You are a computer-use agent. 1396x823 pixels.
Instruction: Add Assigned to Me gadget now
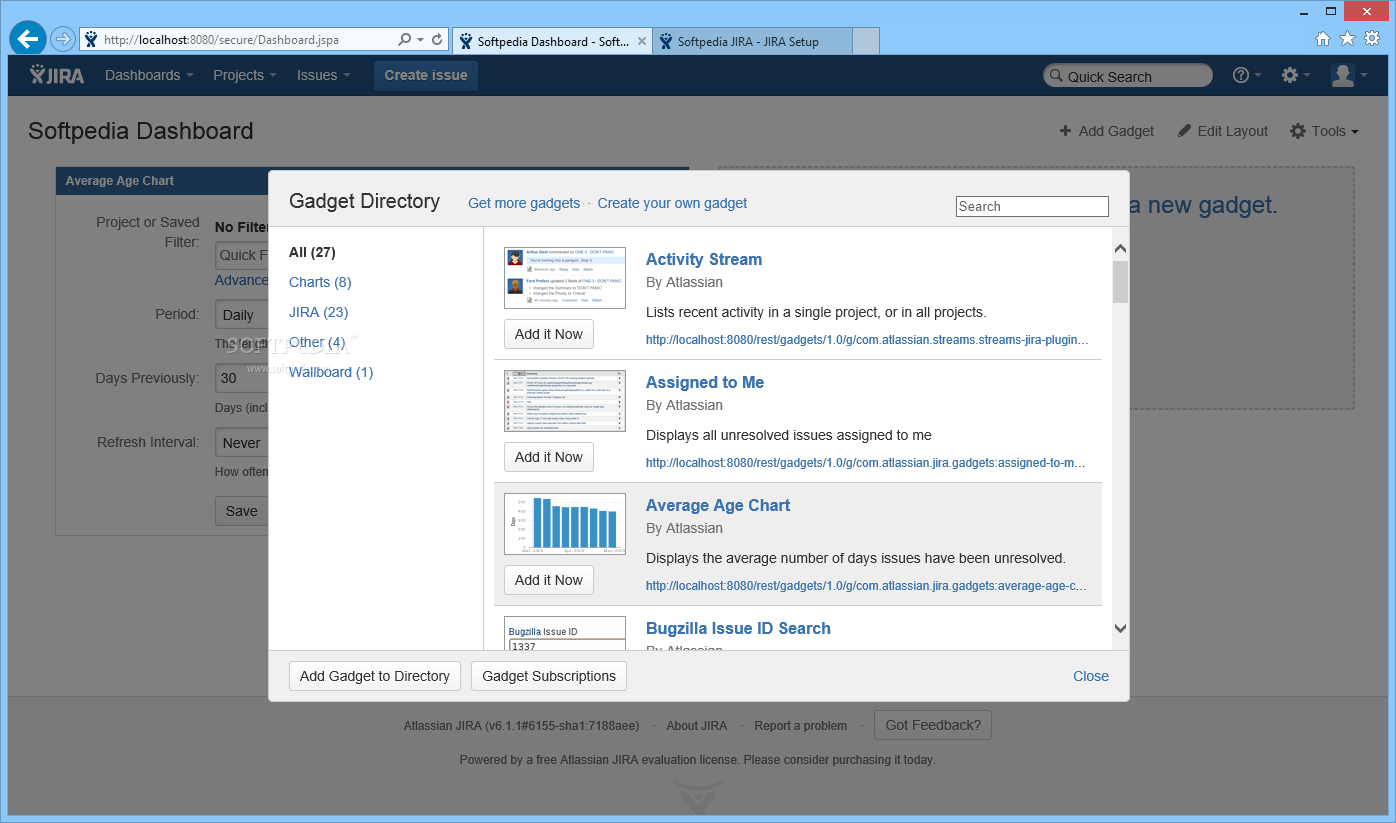(x=548, y=457)
